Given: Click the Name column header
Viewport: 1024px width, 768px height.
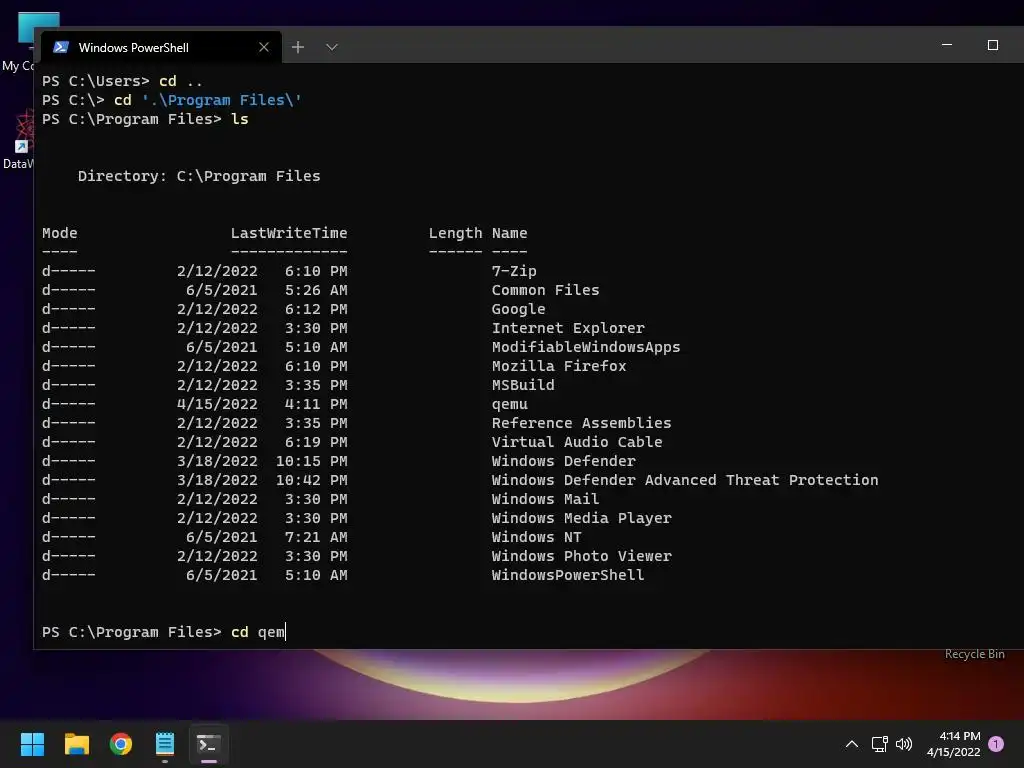Looking at the screenshot, I should pyautogui.click(x=509, y=233).
